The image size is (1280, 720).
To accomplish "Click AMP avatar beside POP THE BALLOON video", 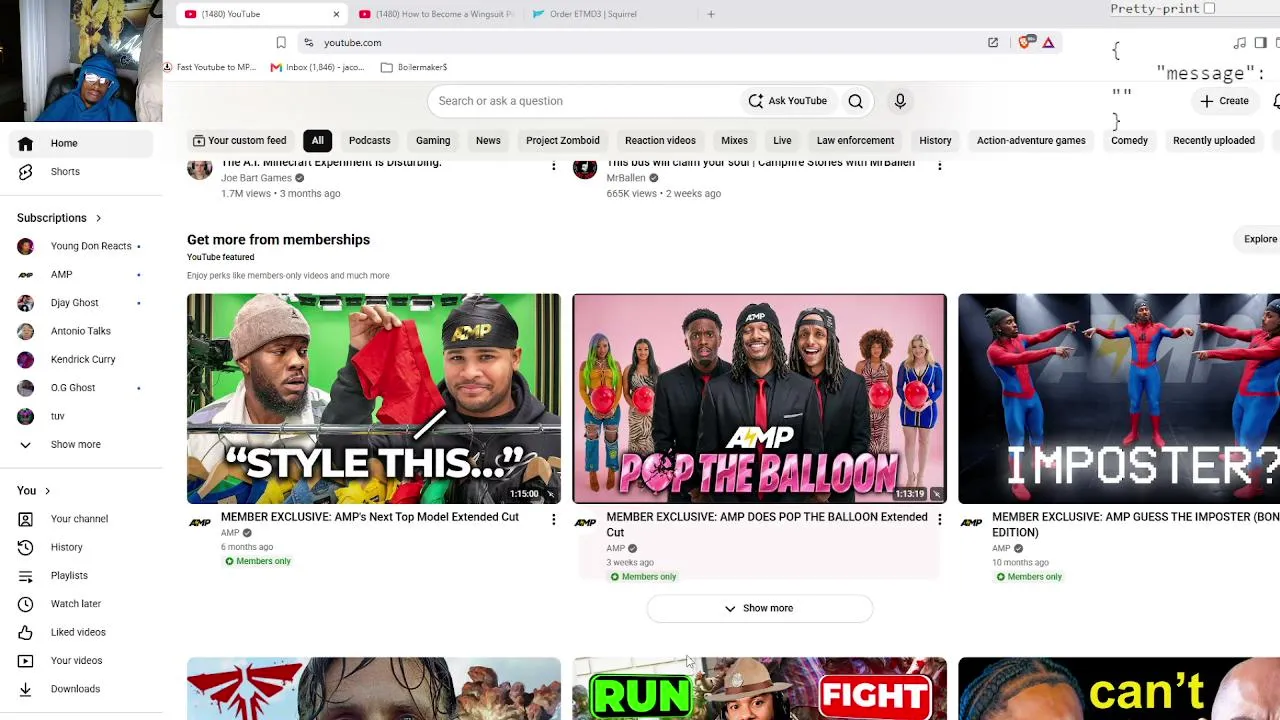I will pos(585,522).
